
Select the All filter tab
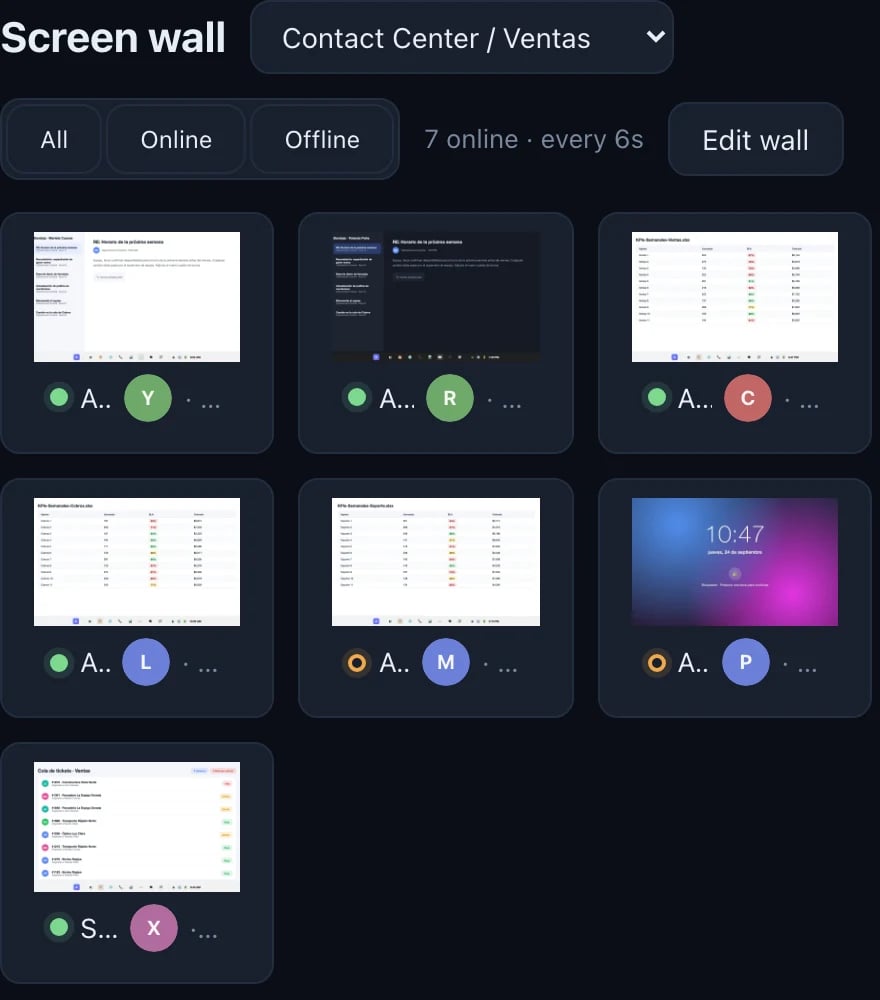click(x=54, y=140)
